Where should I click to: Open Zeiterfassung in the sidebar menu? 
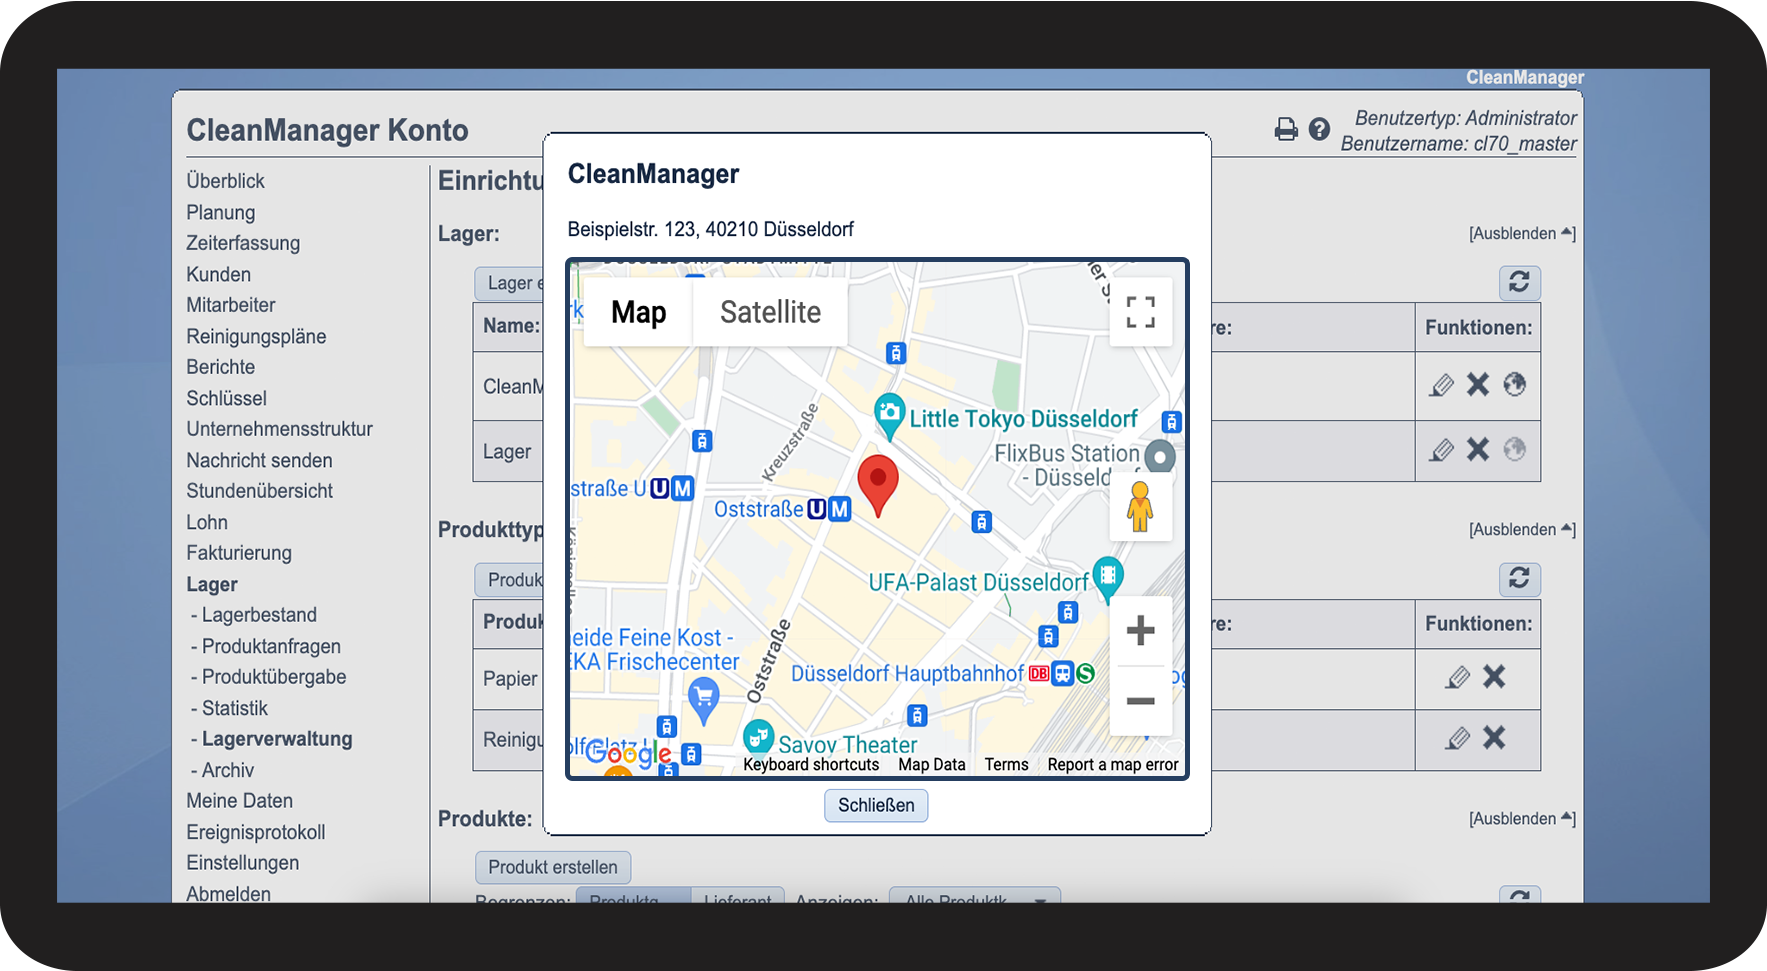tap(243, 243)
